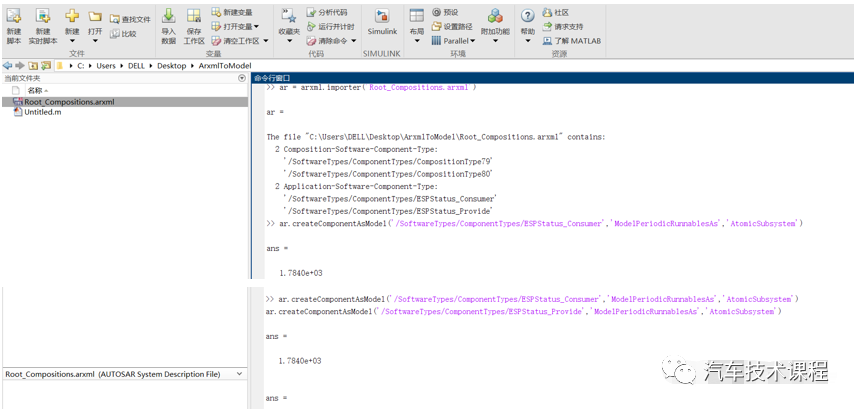
Task: Open the 清空工作区 dropdown arrow
Action: pyautogui.click(x=266, y=40)
